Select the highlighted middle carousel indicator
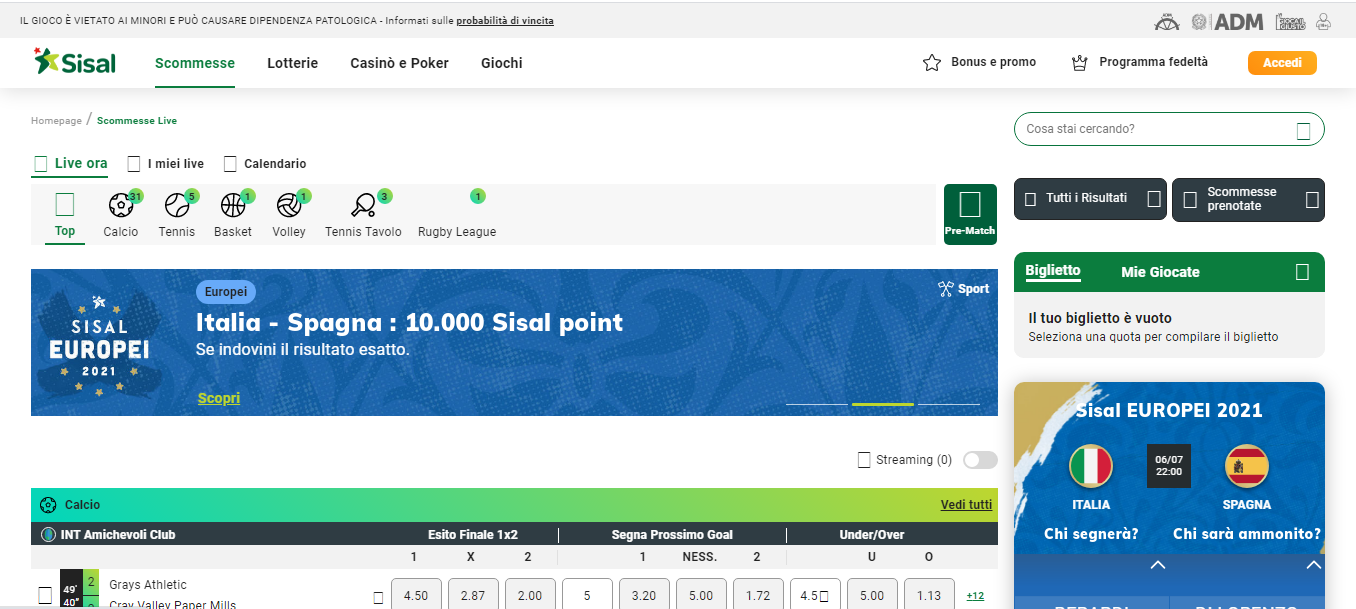This screenshot has width=1356, height=609. click(883, 404)
